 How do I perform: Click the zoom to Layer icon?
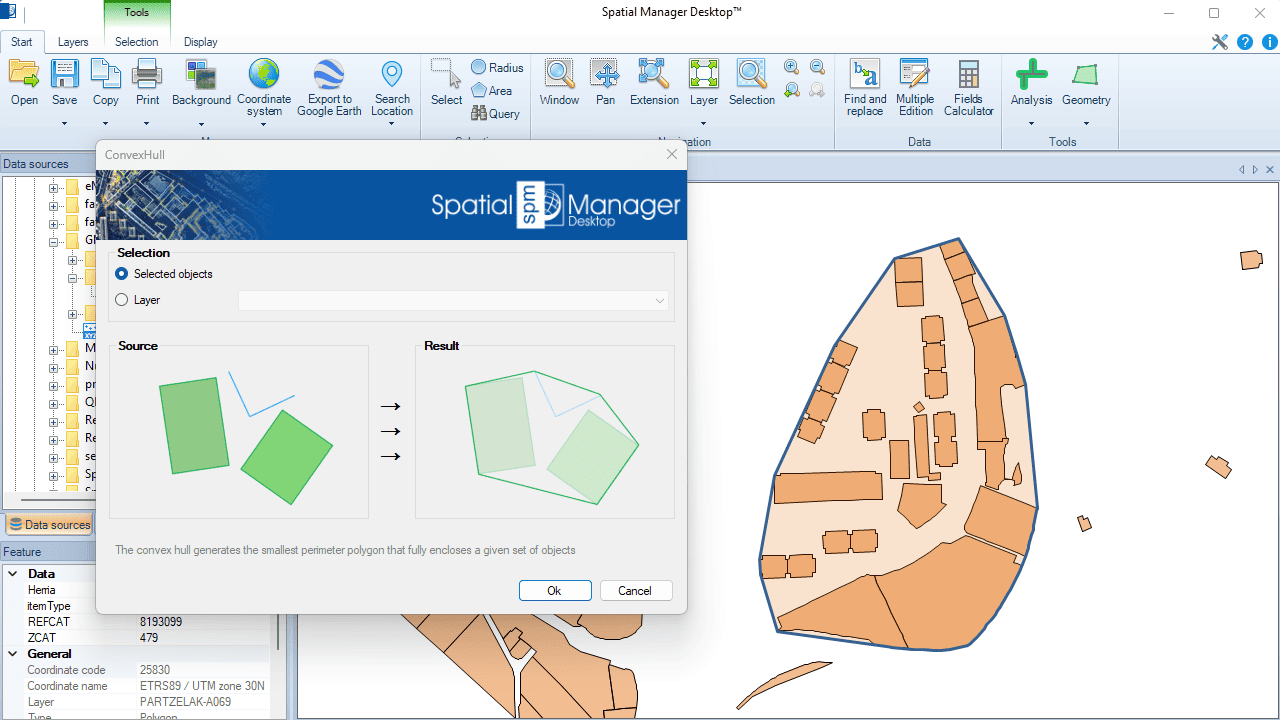704,74
